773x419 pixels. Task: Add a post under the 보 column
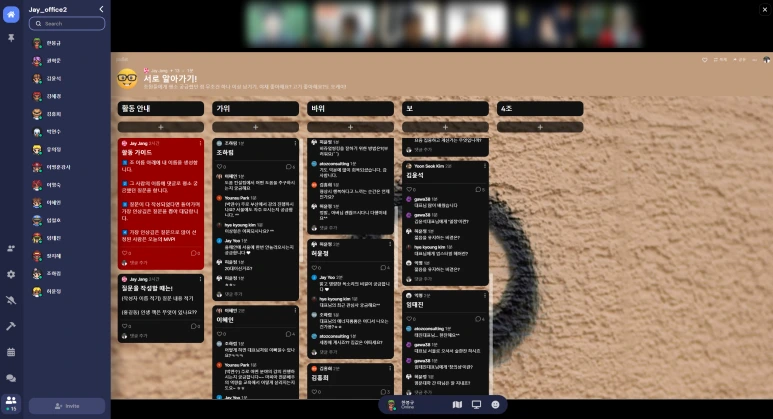point(445,127)
